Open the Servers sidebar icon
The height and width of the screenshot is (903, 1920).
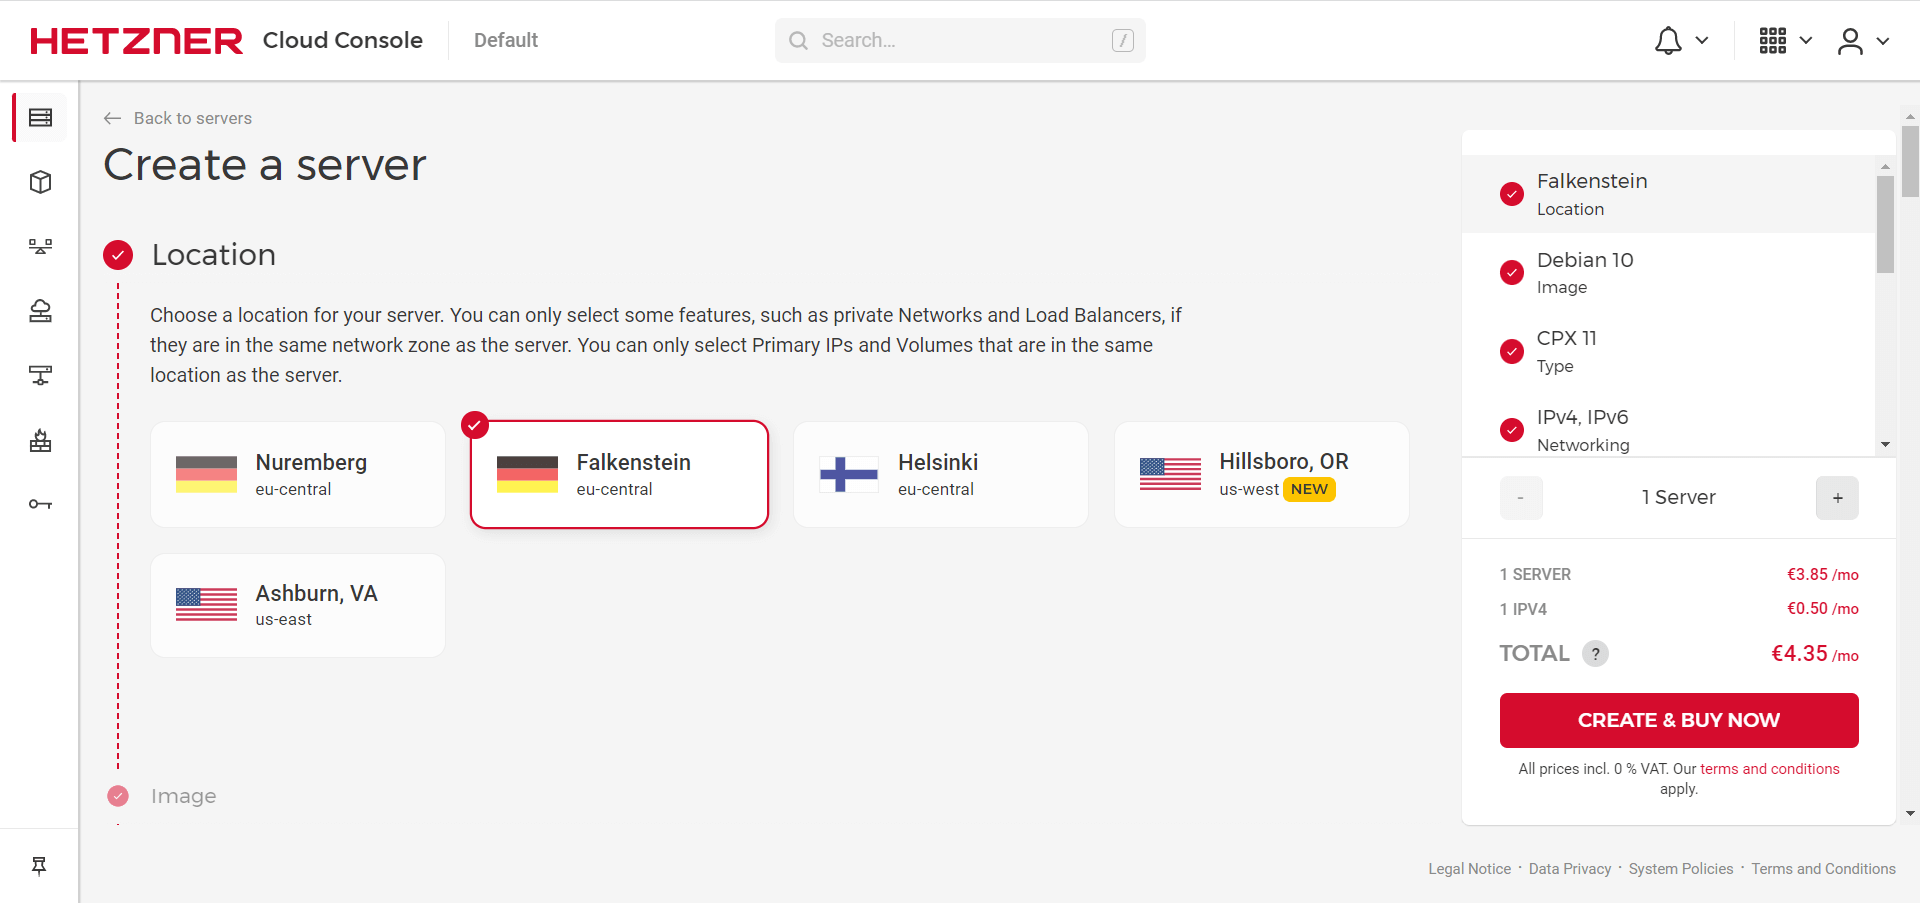click(40, 118)
